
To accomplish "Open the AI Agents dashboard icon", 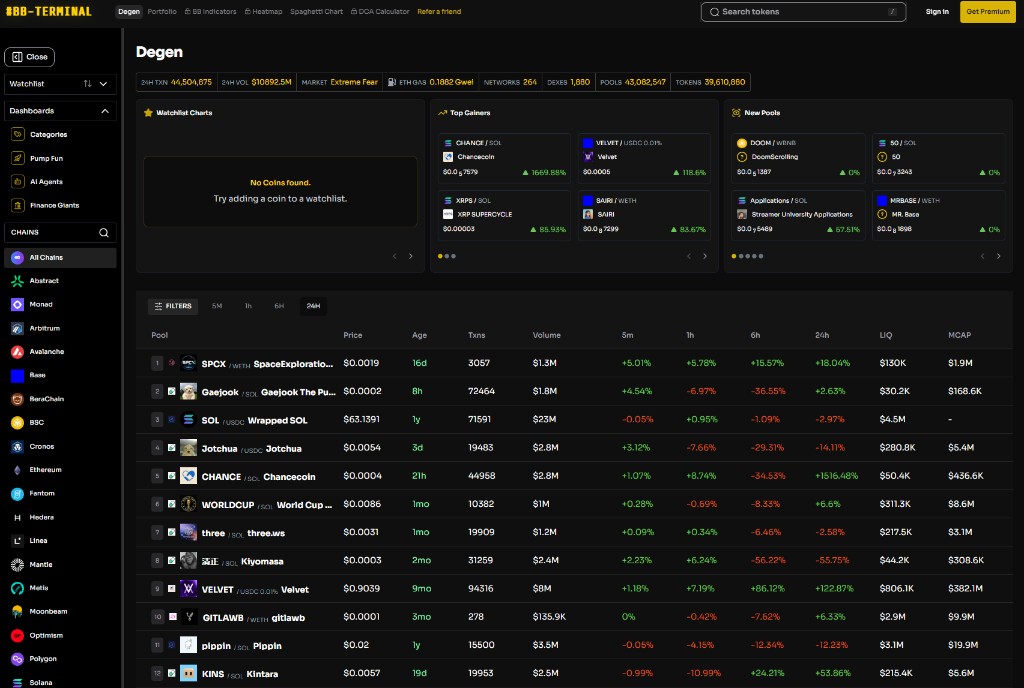I will click(18, 181).
